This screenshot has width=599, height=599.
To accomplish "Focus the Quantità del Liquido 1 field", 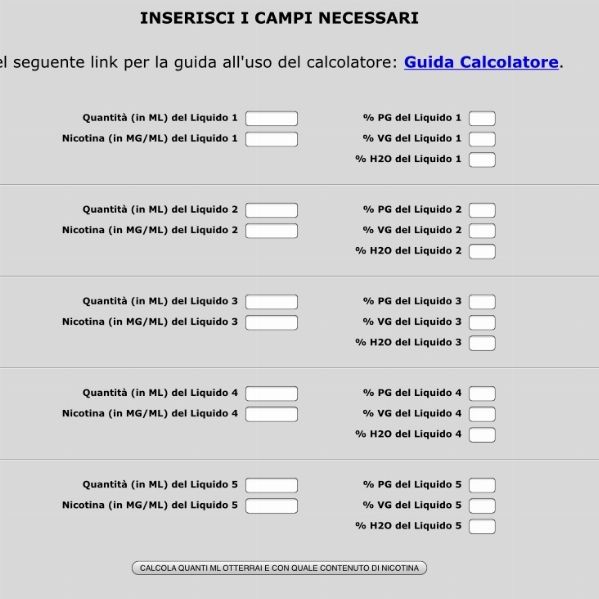I will pos(272,118).
